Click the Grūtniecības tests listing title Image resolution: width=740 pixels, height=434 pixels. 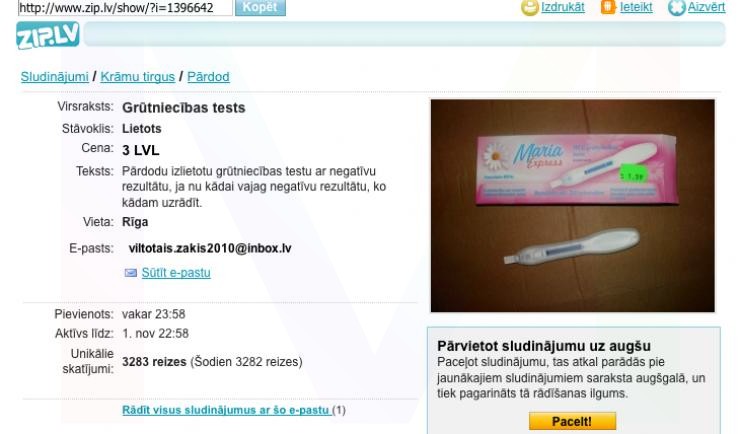tap(184, 108)
